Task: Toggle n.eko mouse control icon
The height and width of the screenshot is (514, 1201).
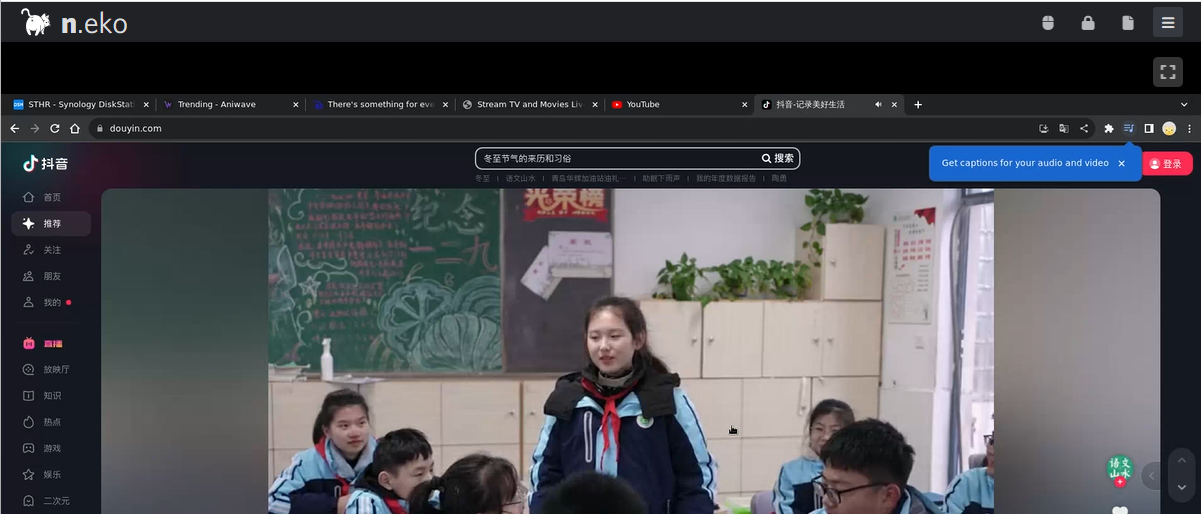Action: [1048, 23]
